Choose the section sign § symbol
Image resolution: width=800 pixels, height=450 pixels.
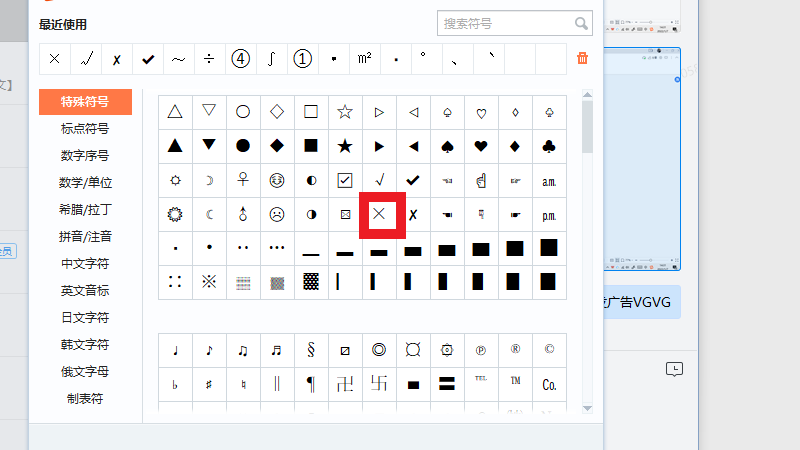pyautogui.click(x=311, y=350)
